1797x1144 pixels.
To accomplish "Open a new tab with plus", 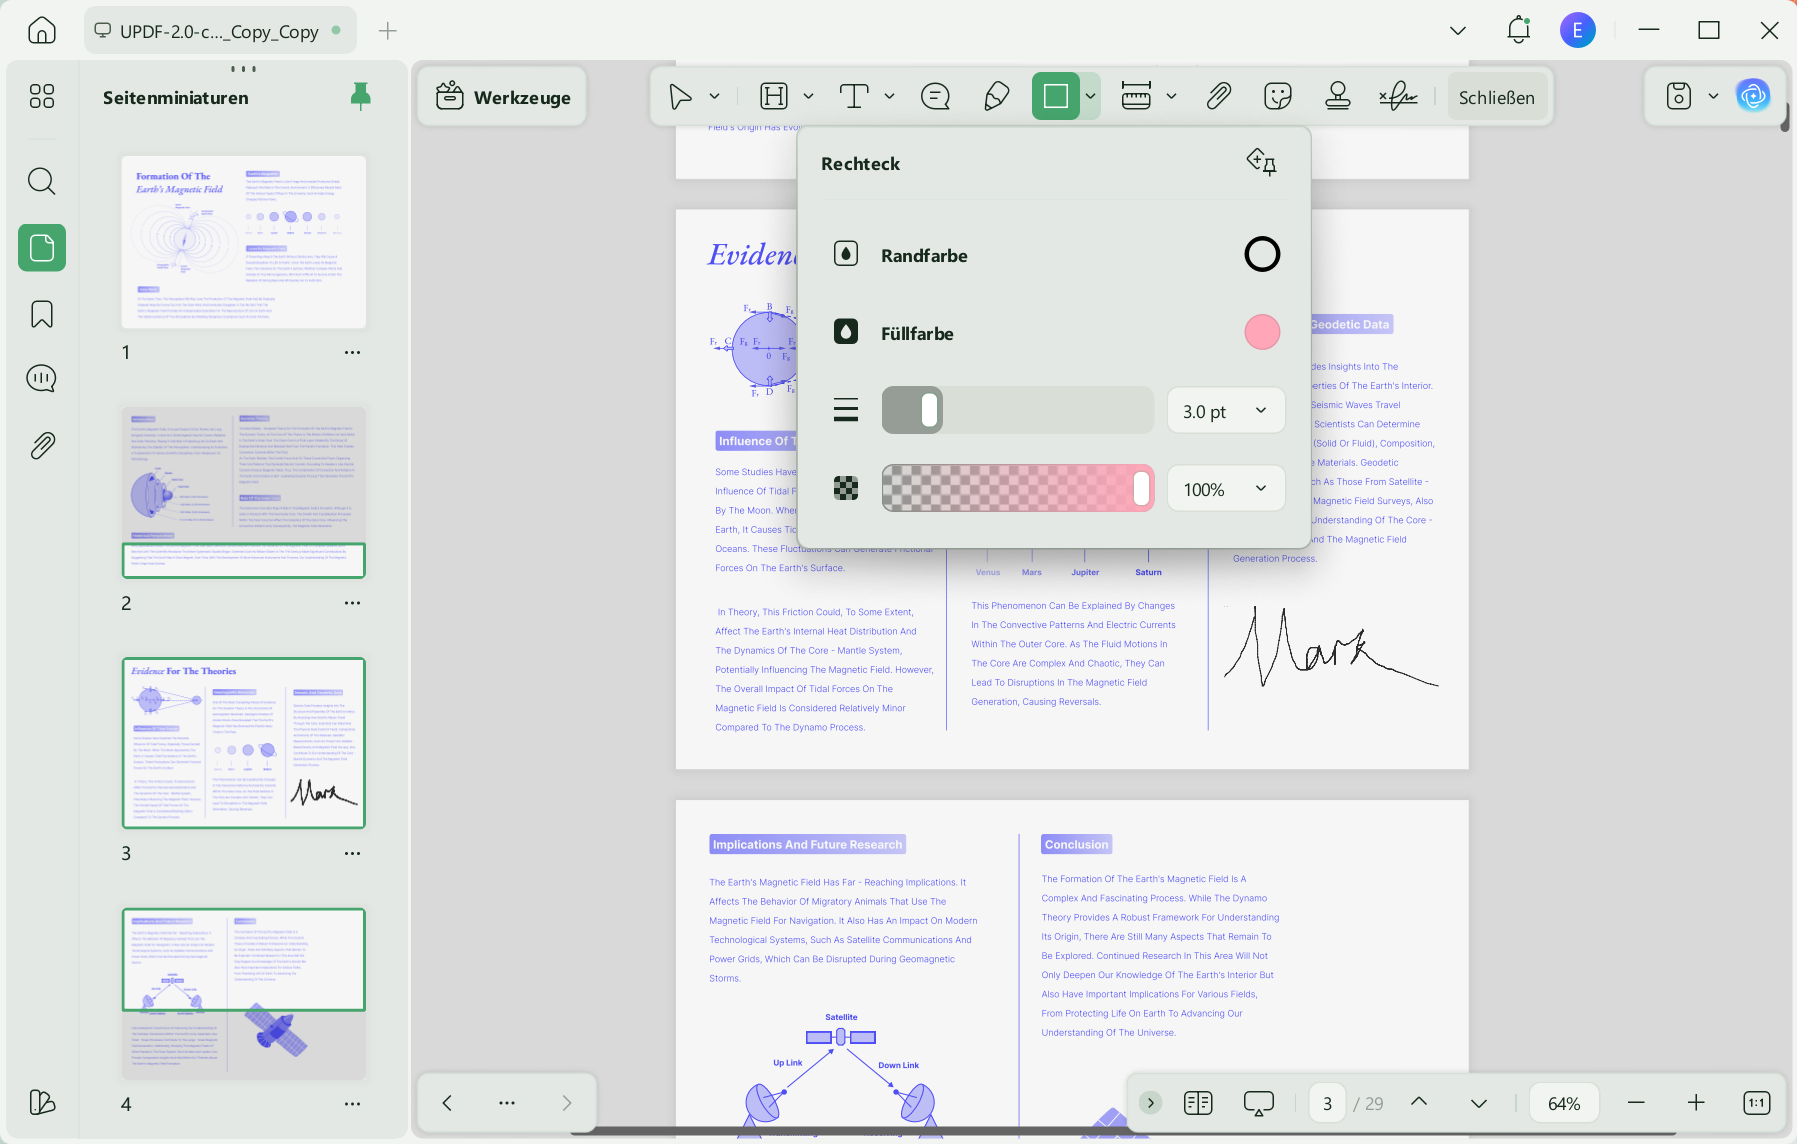I will click(388, 31).
